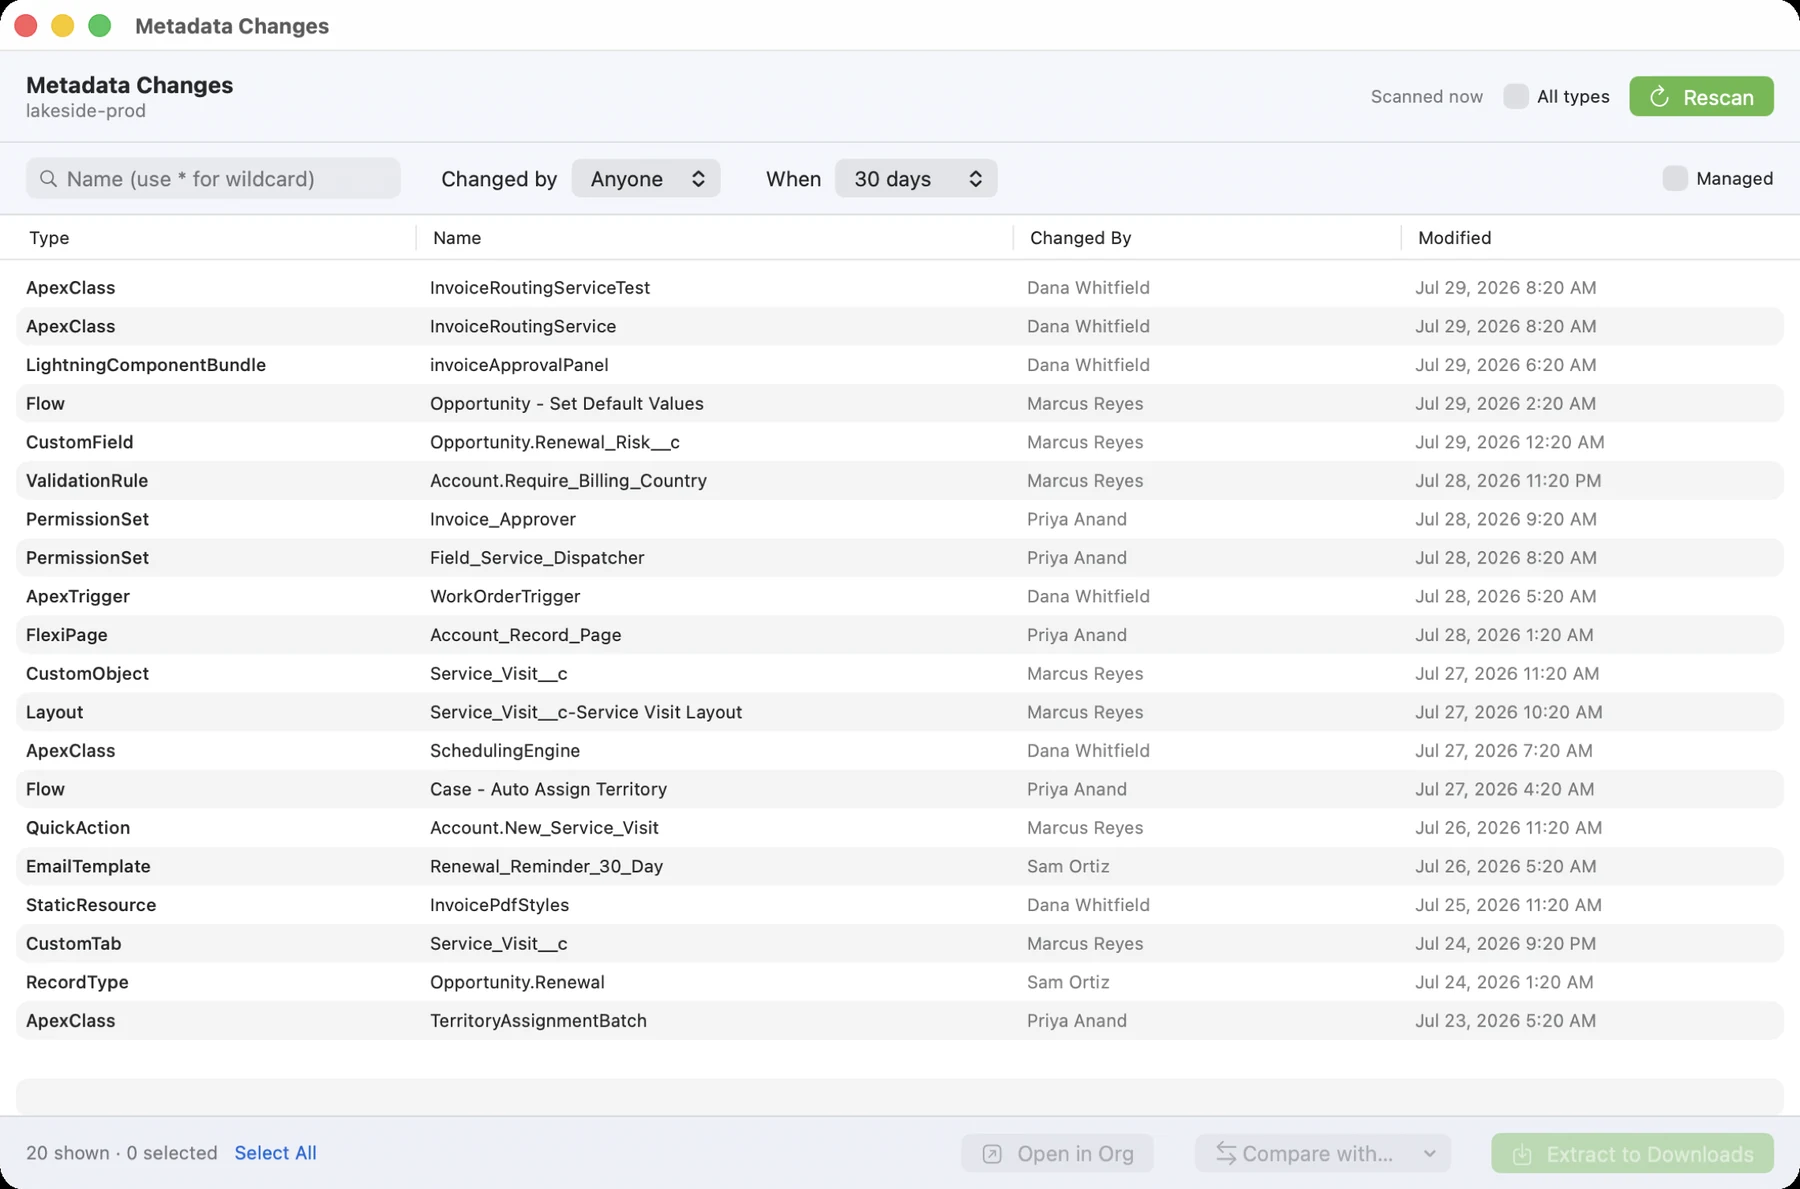Screen dimensions: 1800x1189
Task: Sort by the Changed By column header
Action: point(1080,238)
